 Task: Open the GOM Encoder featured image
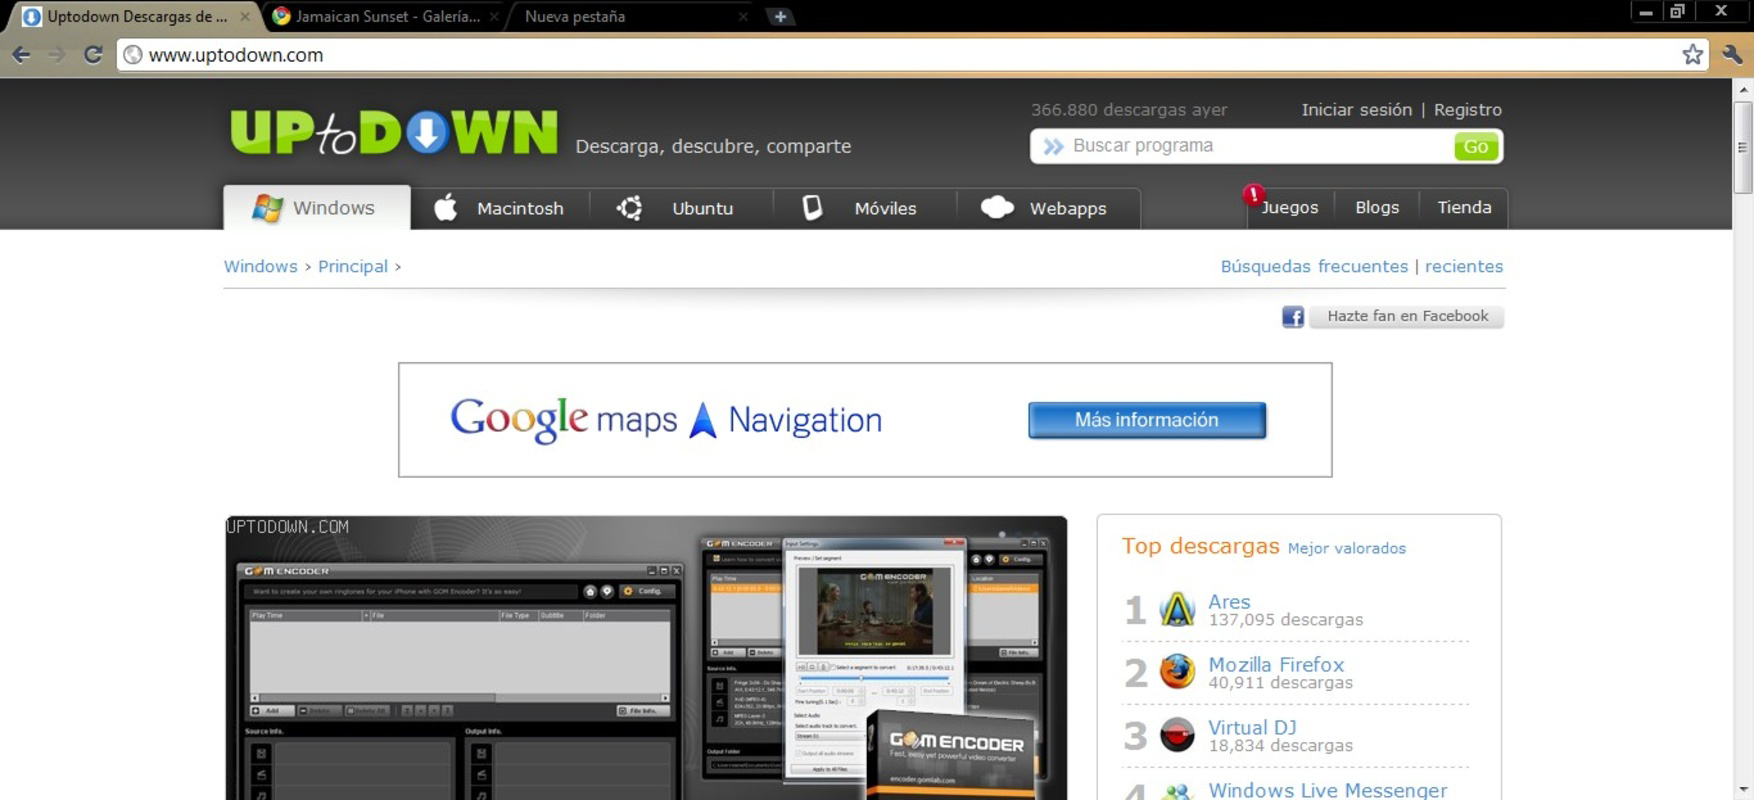coord(646,658)
